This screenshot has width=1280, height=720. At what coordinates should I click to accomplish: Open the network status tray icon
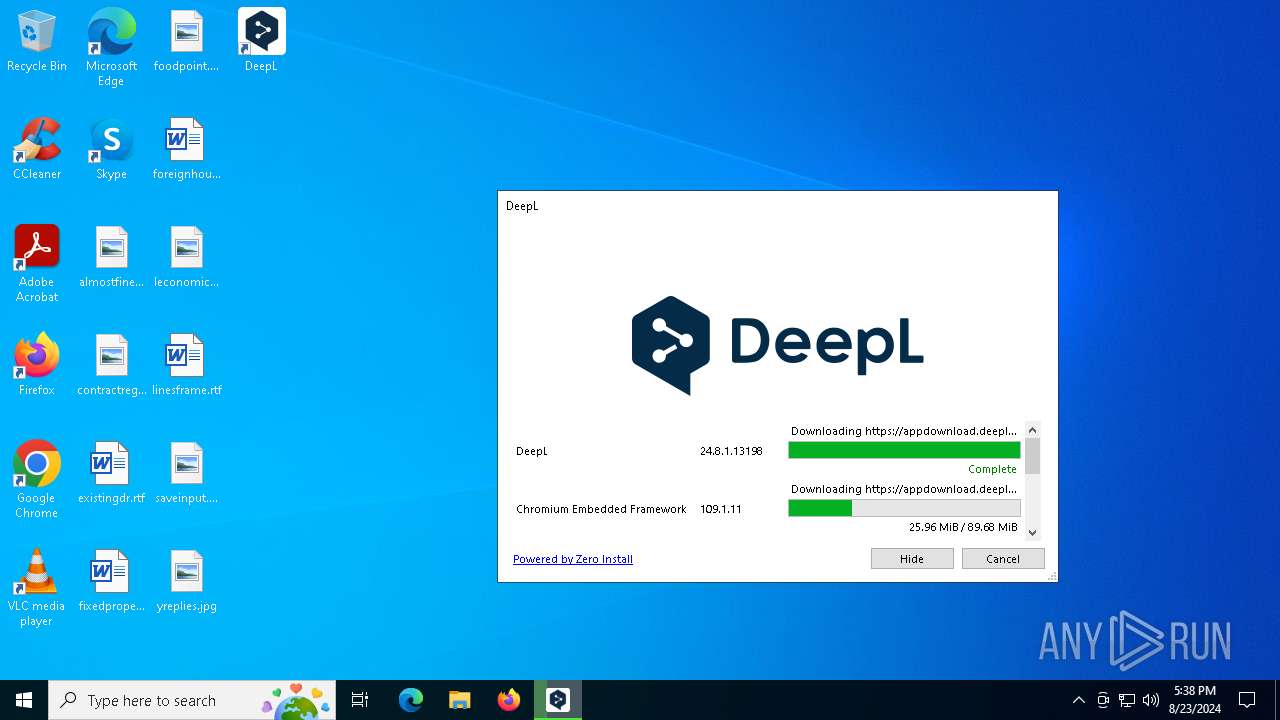[1127, 700]
